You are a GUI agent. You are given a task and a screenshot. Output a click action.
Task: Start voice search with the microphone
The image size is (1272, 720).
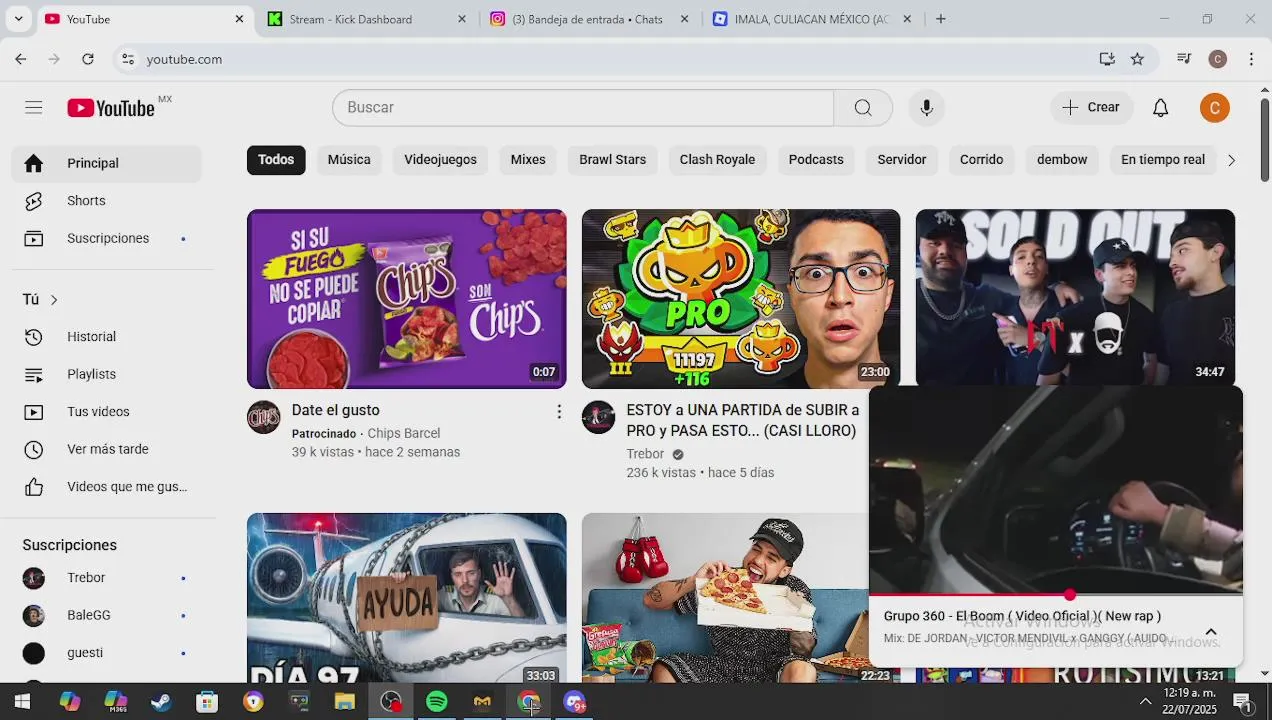pos(926,108)
